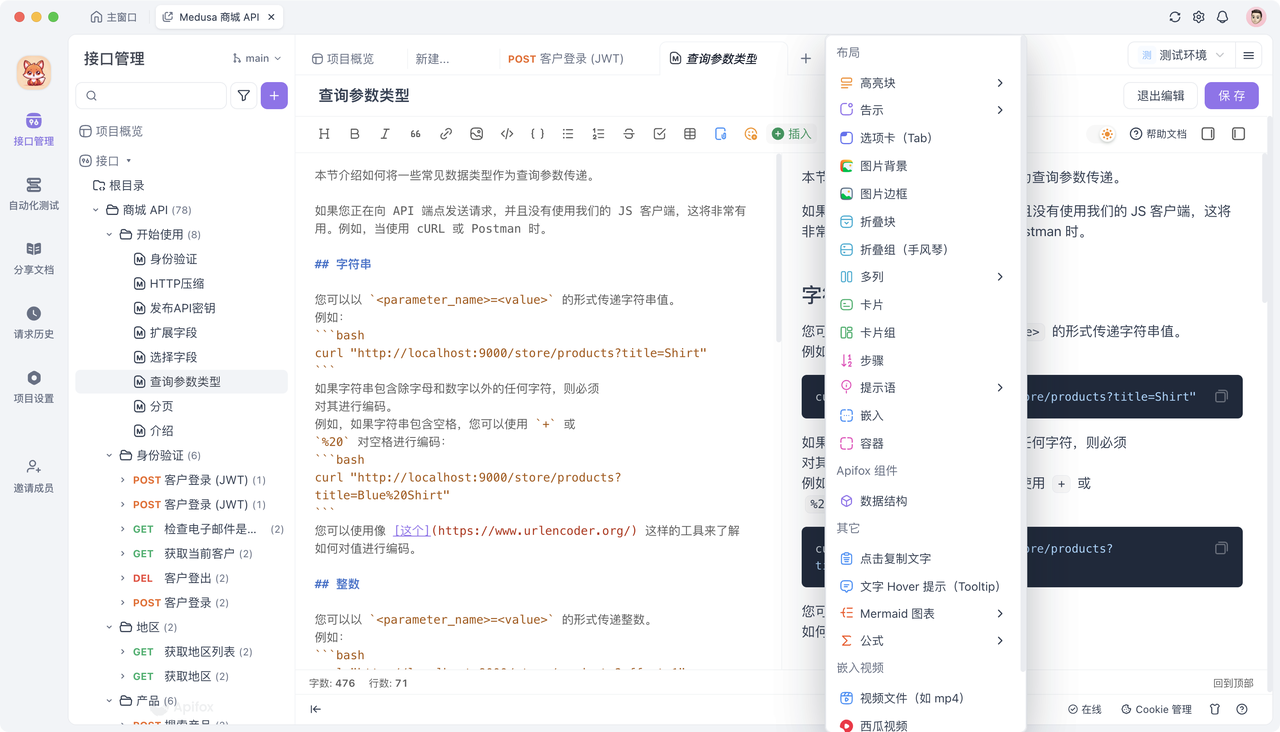Select 选项卡（Tab）menu item
1280x732 pixels.
tap(922, 138)
